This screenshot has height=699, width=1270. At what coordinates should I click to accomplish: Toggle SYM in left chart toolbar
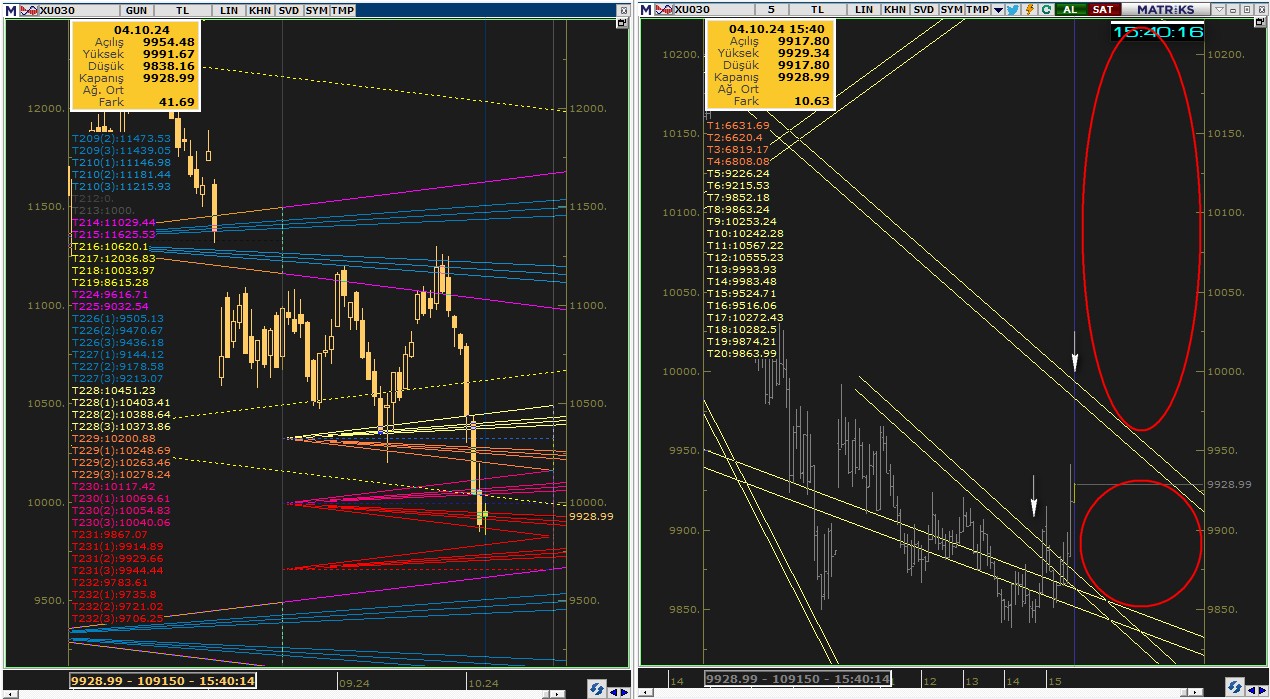pos(316,9)
